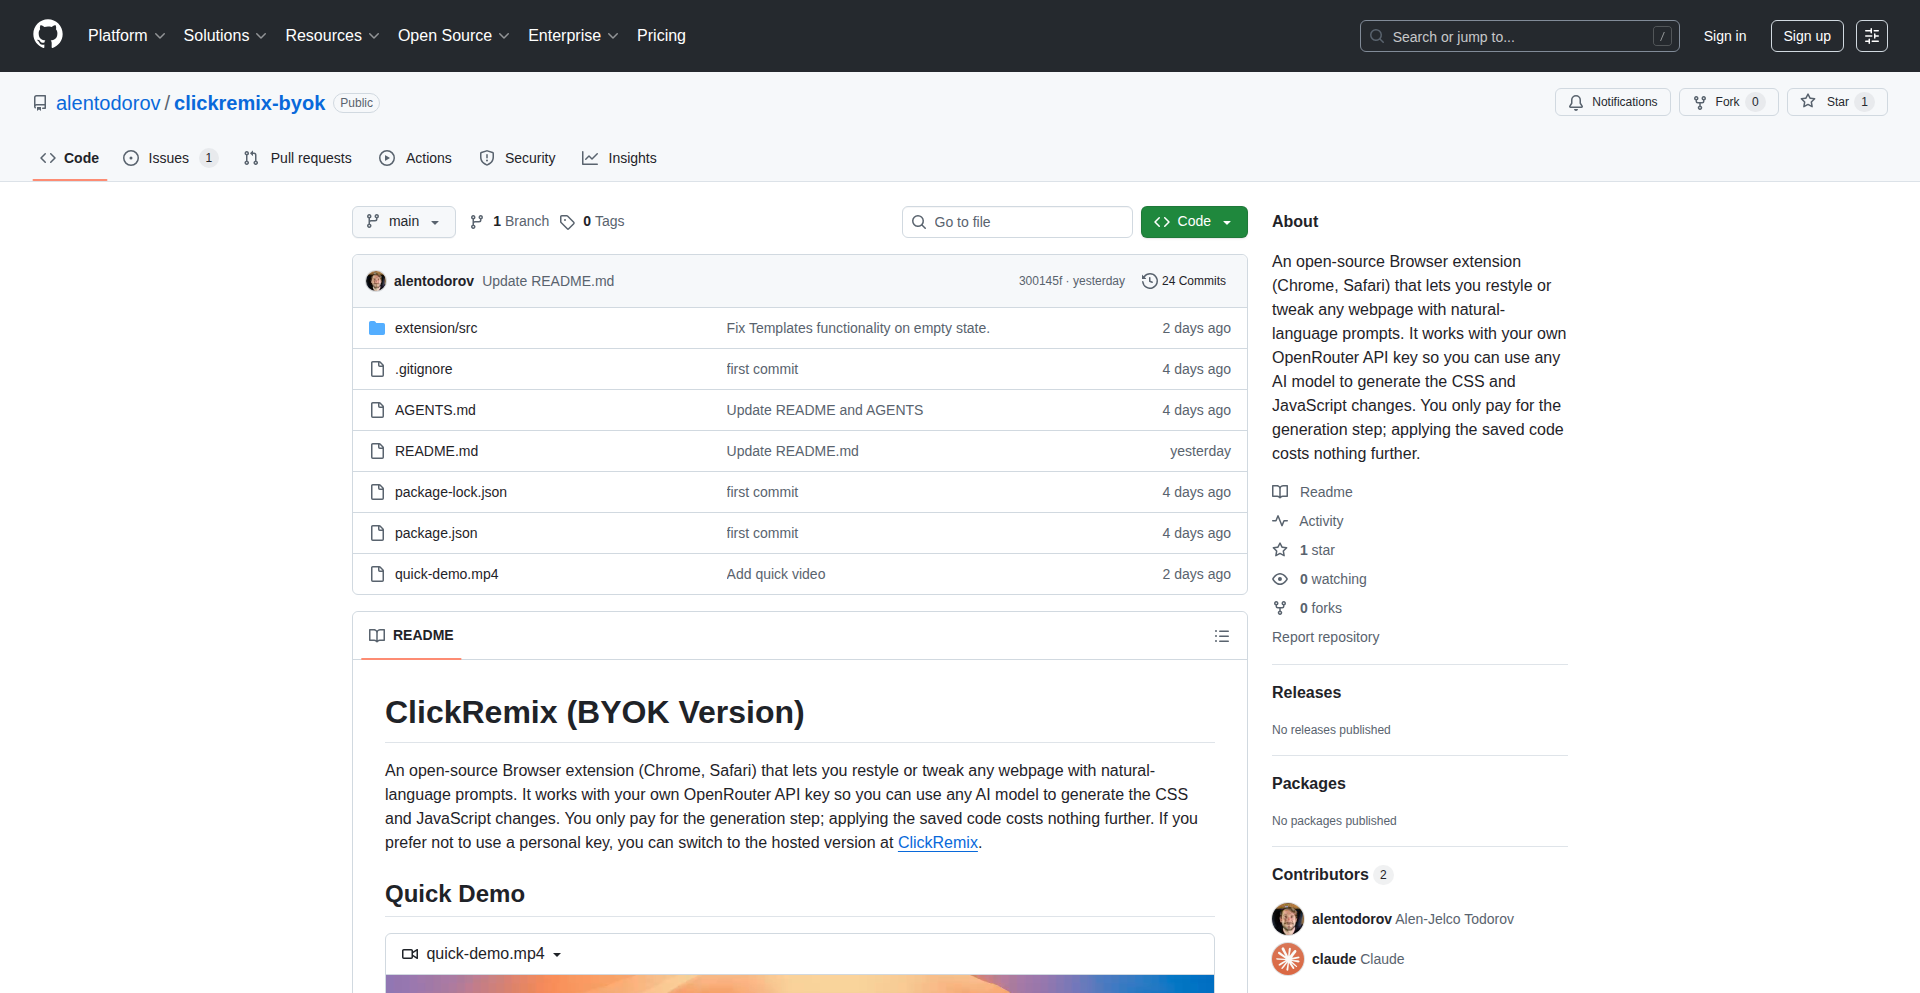Open the README outline list icon
The height and width of the screenshot is (993, 1920).
point(1222,636)
